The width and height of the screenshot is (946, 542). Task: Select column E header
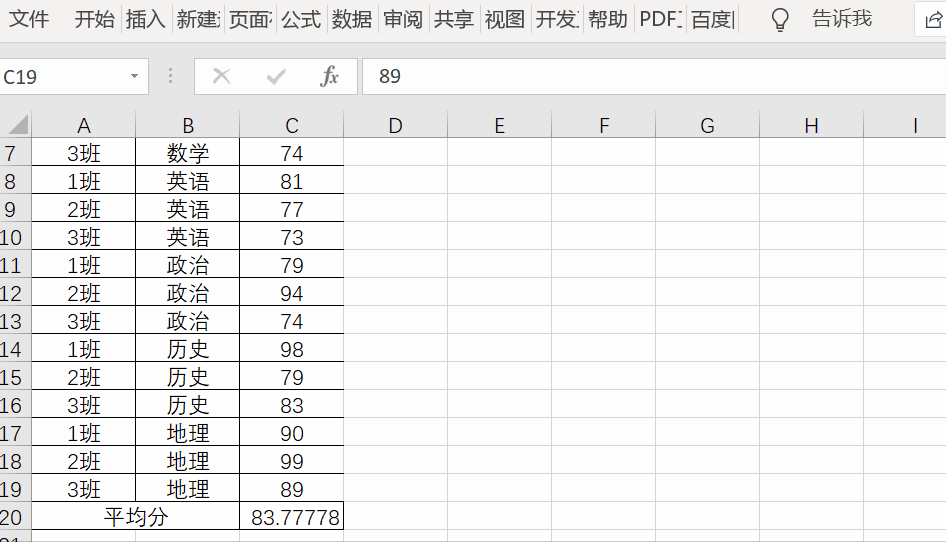click(500, 125)
